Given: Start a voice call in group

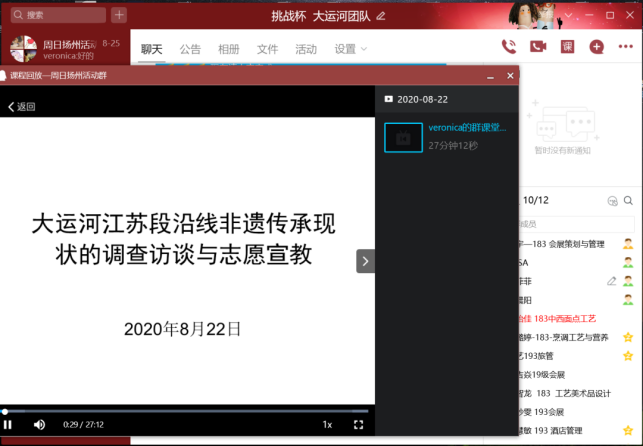Looking at the screenshot, I should pyautogui.click(x=508, y=46).
